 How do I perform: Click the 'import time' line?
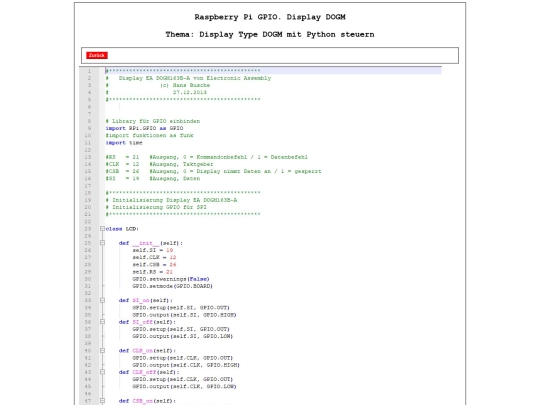124,143
